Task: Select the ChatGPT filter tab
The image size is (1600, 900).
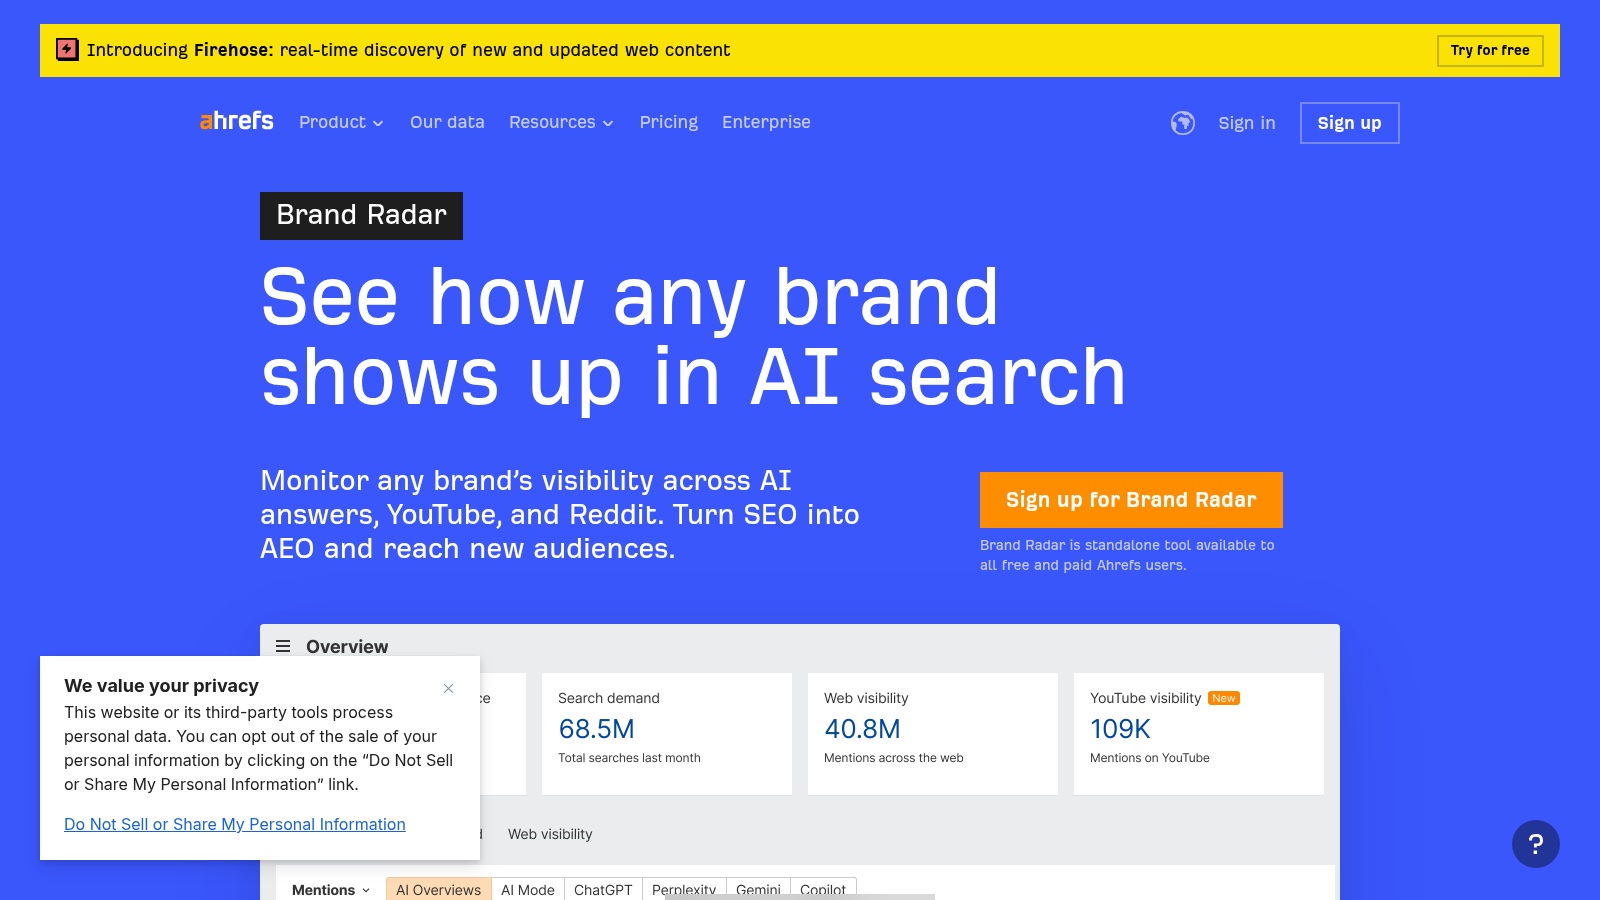Action: tap(603, 889)
